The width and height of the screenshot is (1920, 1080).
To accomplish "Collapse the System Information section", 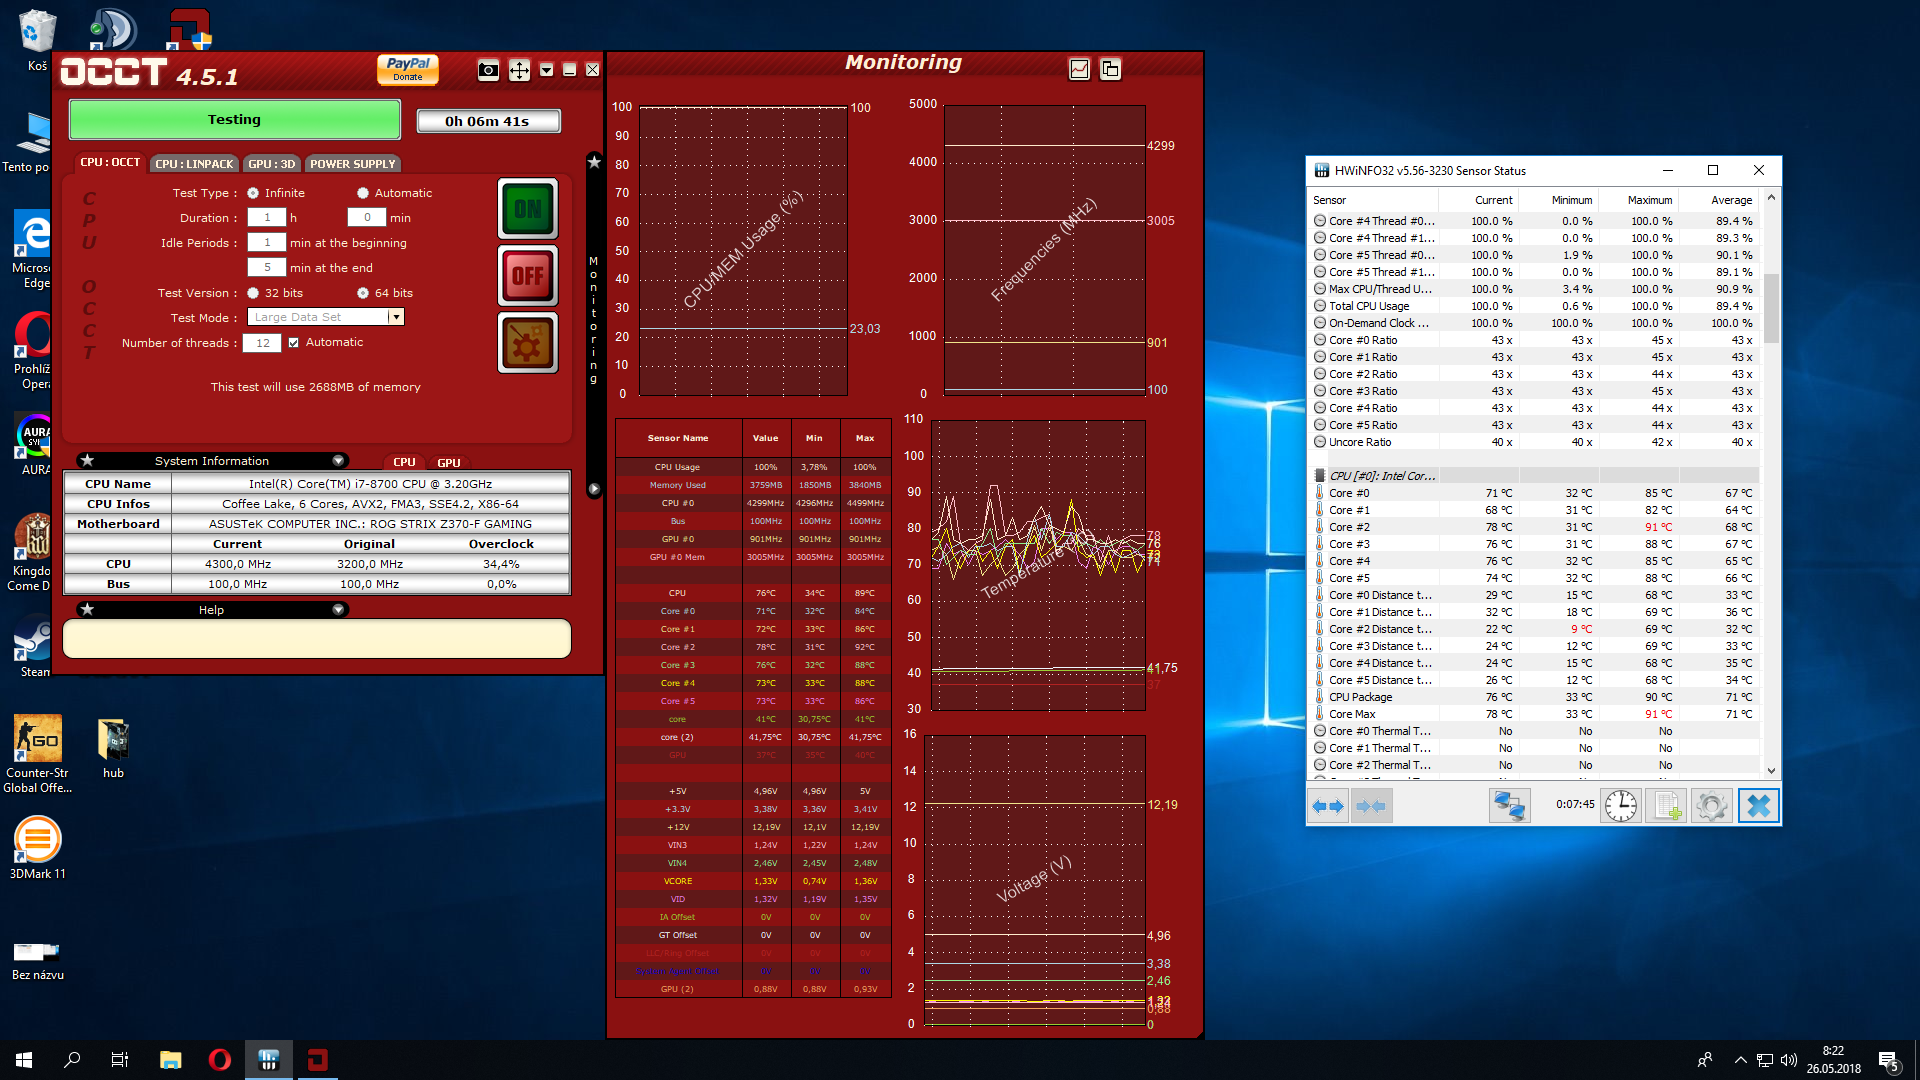I will coord(338,461).
